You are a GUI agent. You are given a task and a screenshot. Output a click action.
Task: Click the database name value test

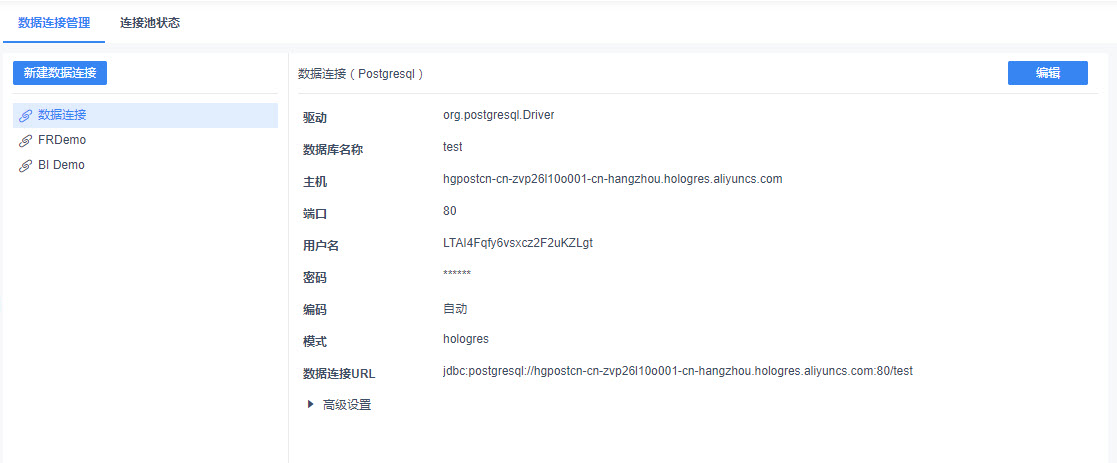point(452,147)
